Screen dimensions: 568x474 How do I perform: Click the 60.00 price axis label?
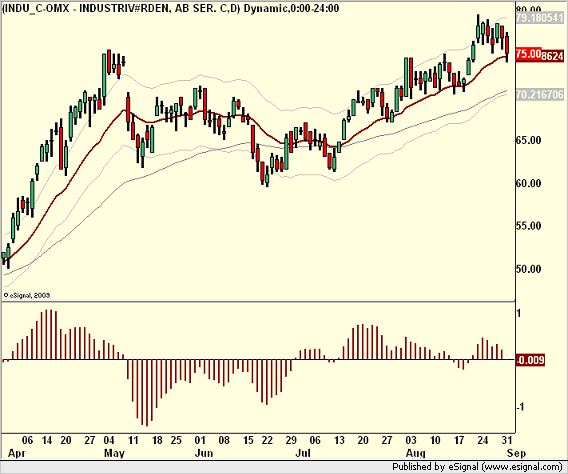[x=529, y=183]
